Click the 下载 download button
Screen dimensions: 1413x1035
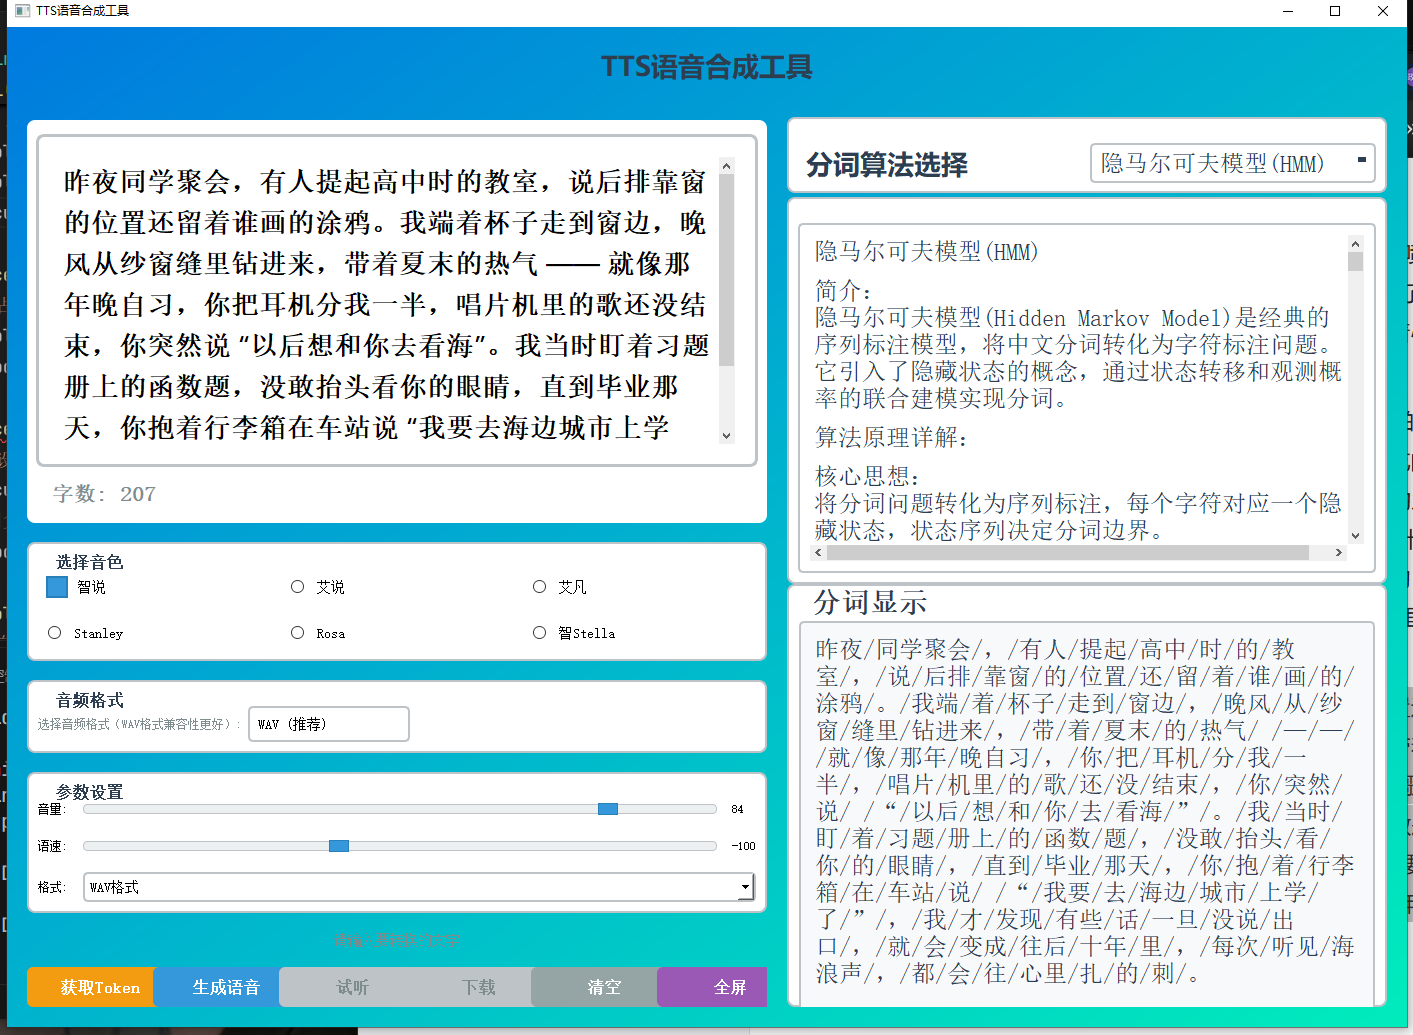point(469,987)
